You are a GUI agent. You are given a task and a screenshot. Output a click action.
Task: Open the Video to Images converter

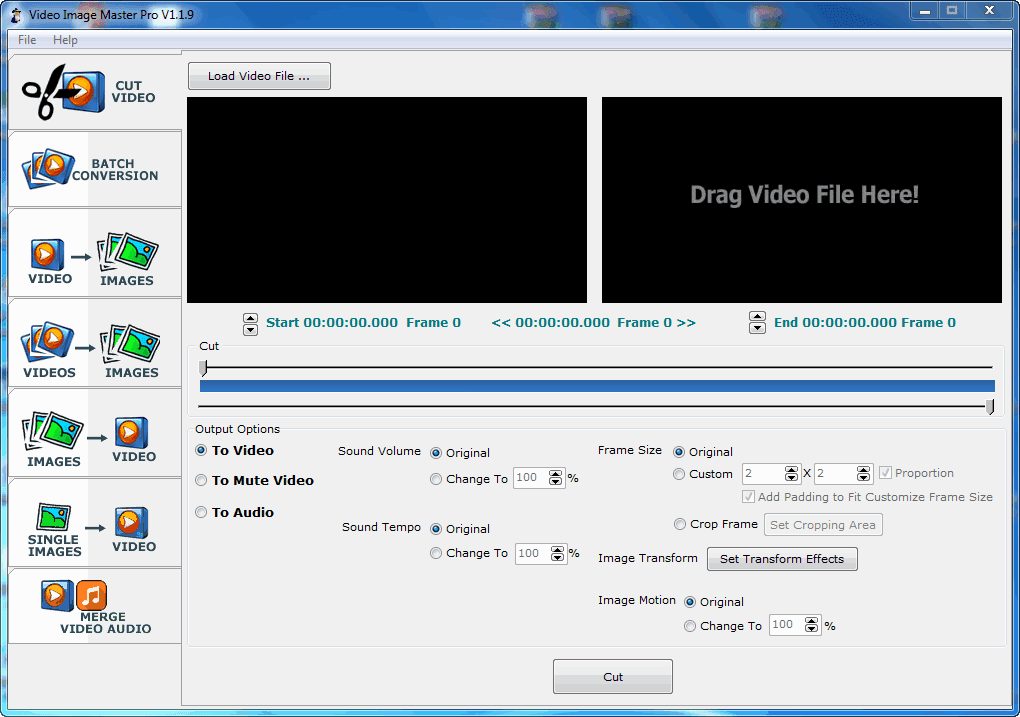click(93, 252)
